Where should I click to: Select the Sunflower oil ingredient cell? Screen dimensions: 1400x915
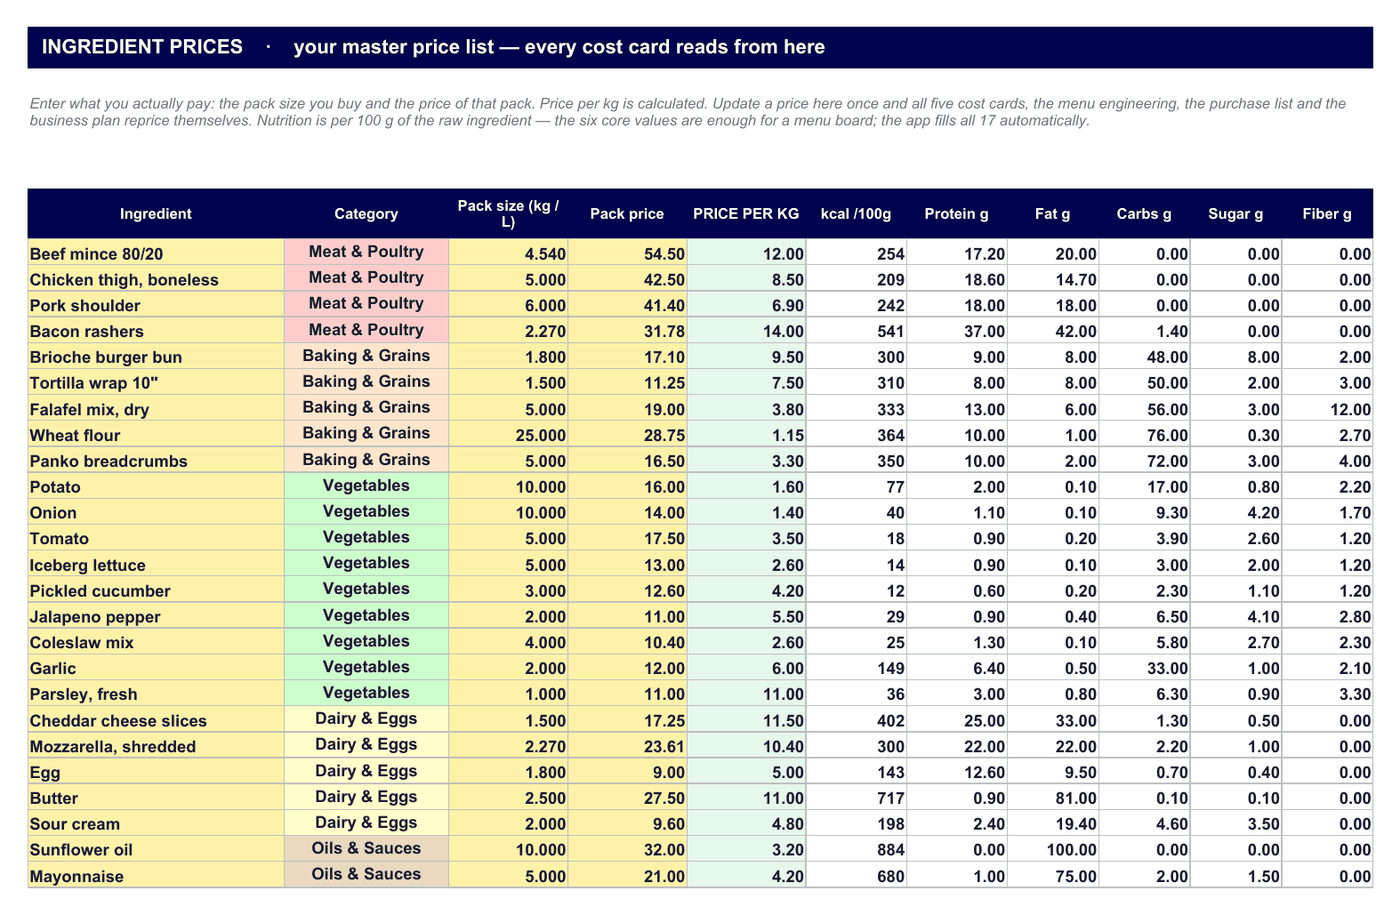[156, 851]
